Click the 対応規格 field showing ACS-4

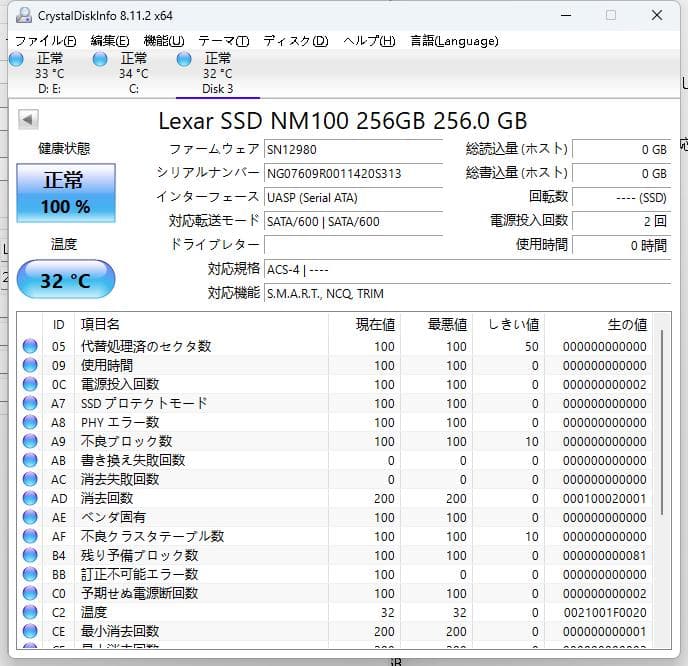(468, 269)
